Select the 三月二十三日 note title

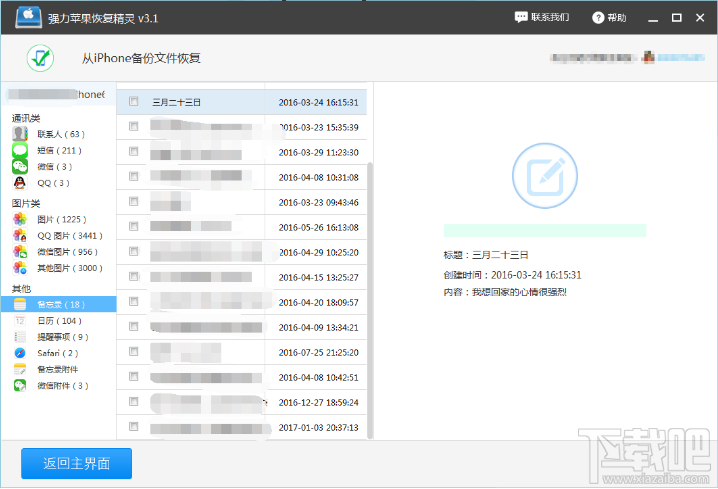tap(176, 103)
